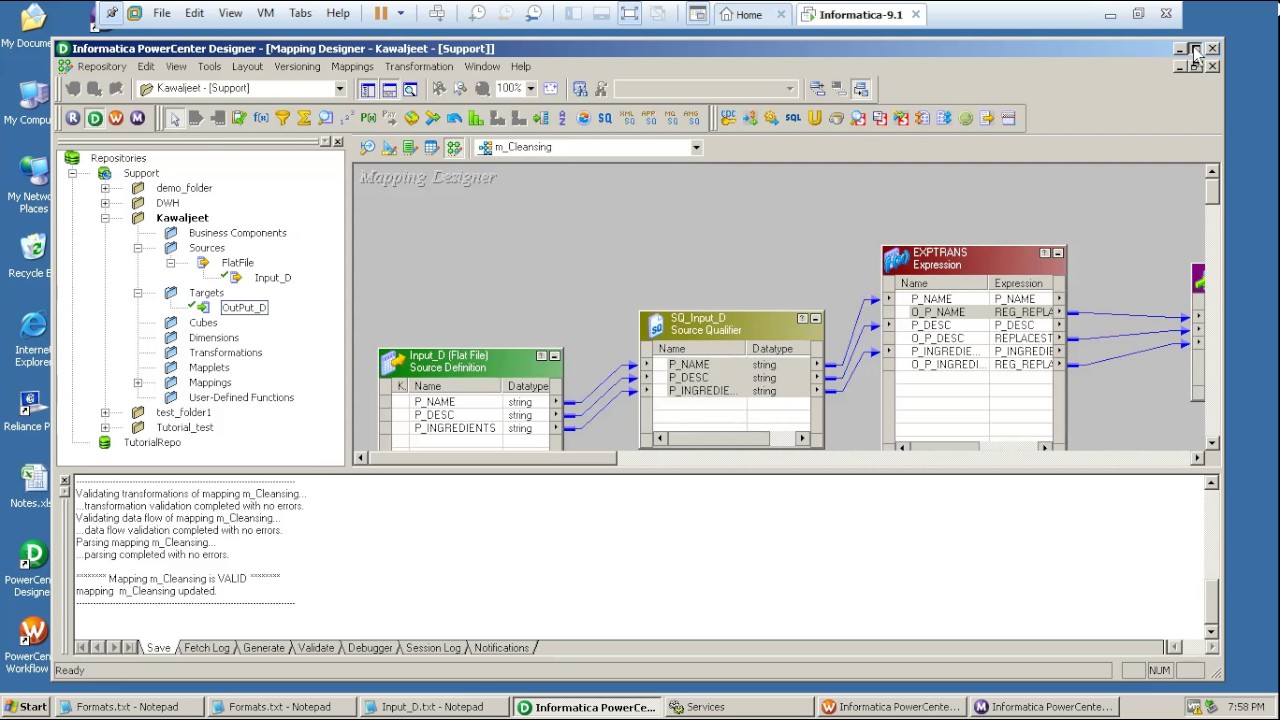This screenshot has width=1280, height=720.
Task: Iconize the EXPTRANS transformation box
Action: [1058, 254]
